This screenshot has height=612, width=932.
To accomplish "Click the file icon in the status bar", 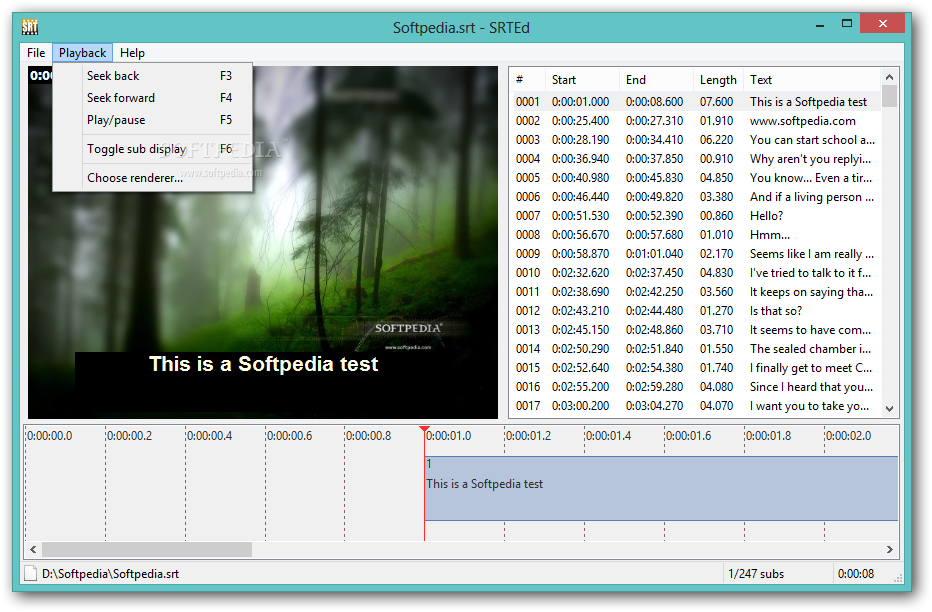I will tap(30, 574).
